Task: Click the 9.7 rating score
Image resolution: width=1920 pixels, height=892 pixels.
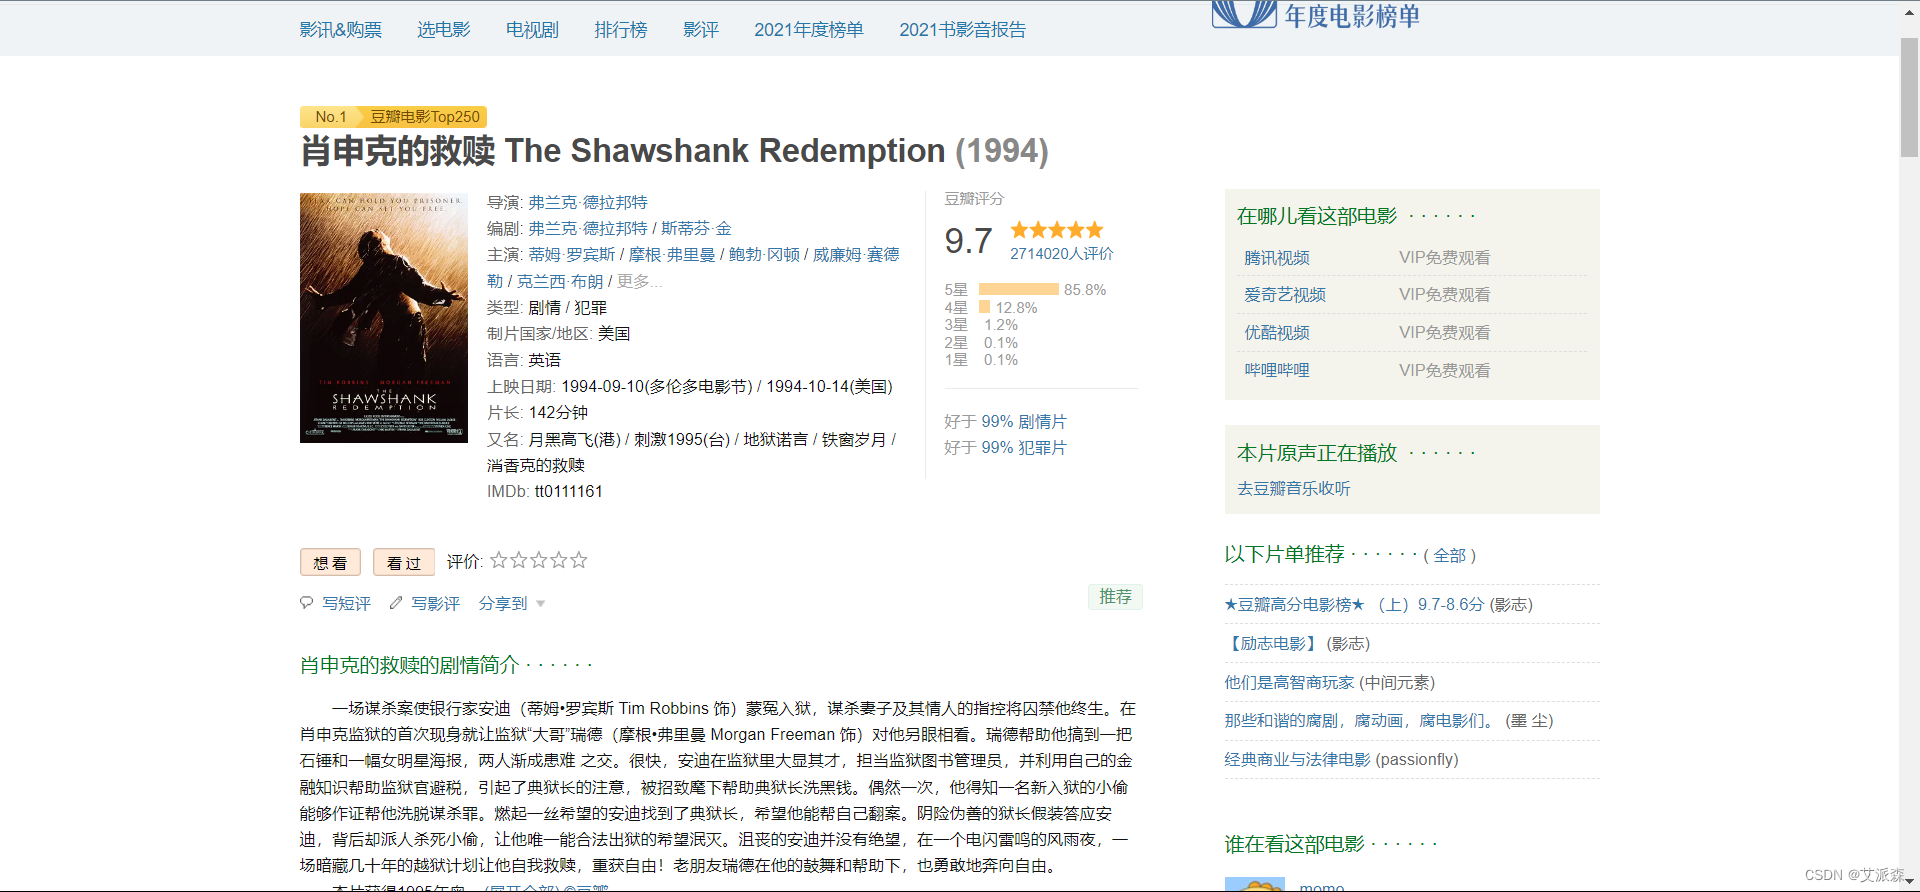Action: pos(968,241)
